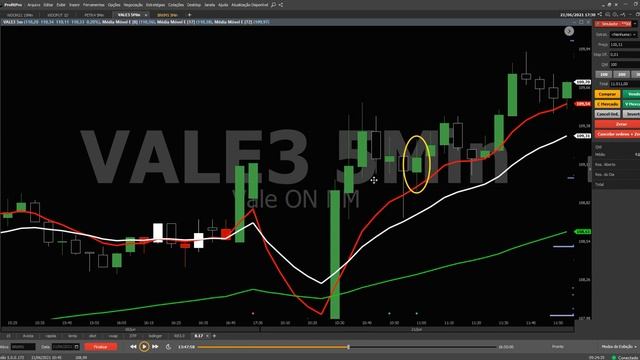The height and width of the screenshot is (360, 640).
Task: Open the Ajuda menu
Action: (223, 5)
